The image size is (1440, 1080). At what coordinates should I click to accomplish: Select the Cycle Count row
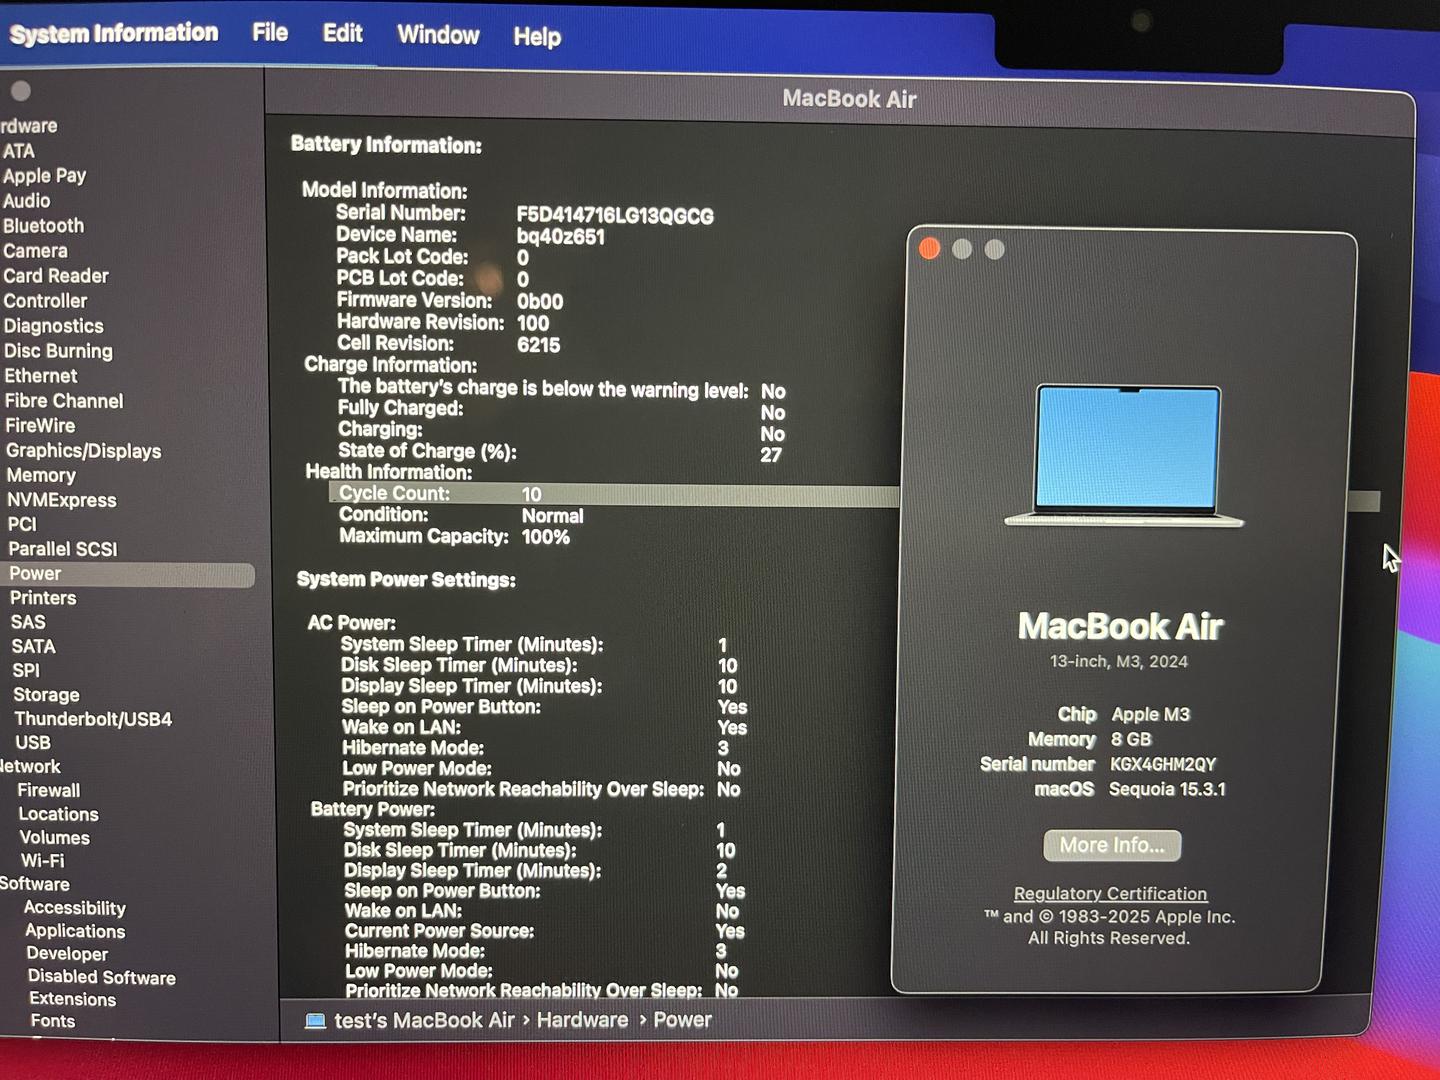click(x=855, y=495)
